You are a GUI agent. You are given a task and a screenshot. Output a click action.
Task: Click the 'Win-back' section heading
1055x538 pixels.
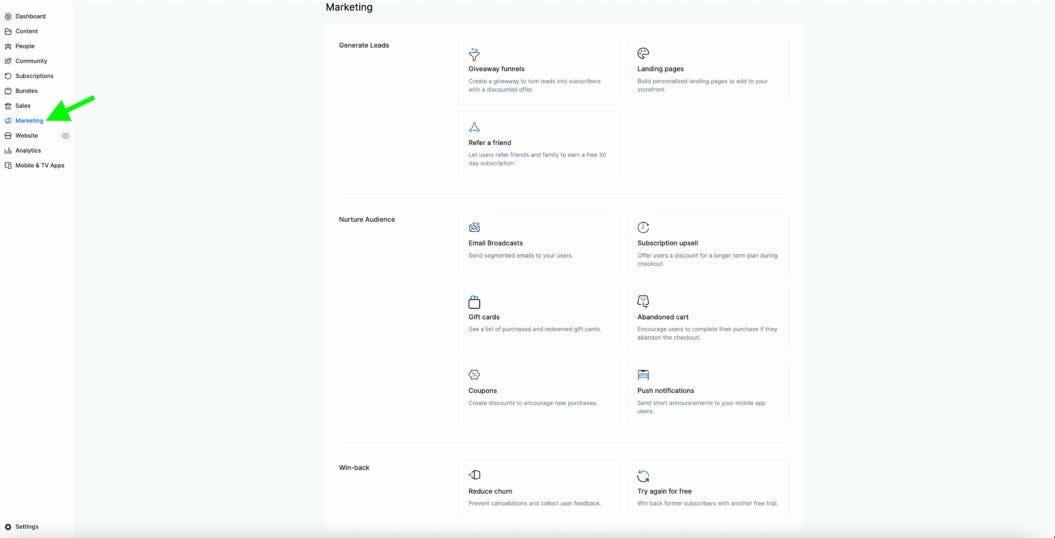(x=354, y=467)
